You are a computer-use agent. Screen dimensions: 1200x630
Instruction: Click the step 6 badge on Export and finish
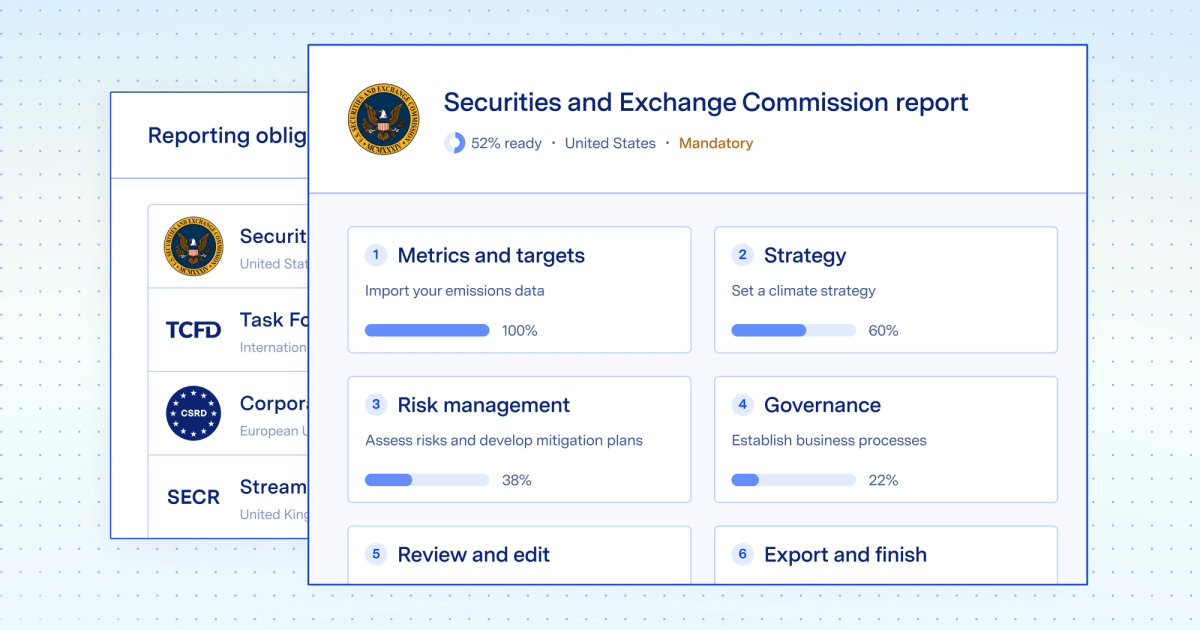pyautogui.click(x=742, y=554)
